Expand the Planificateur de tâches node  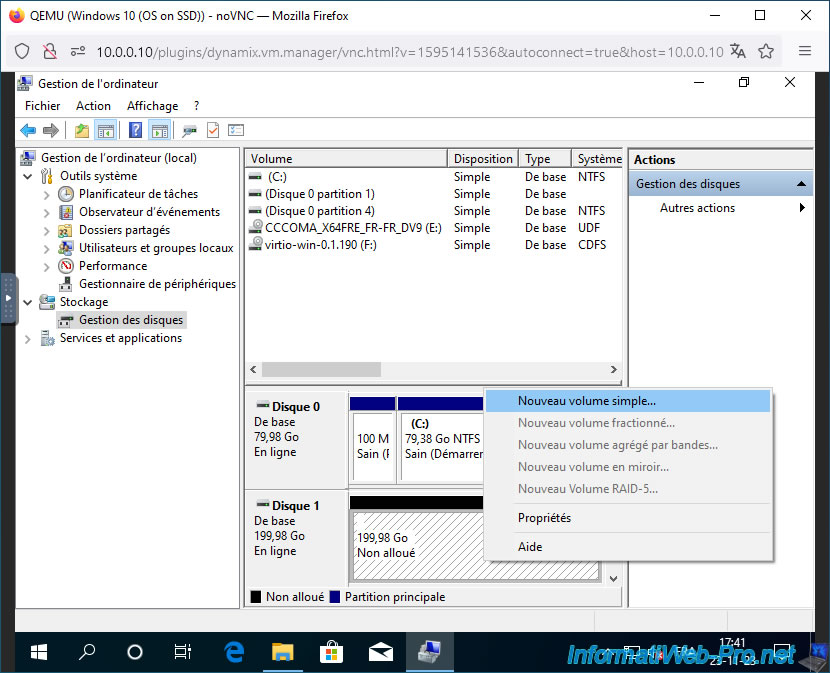pos(47,195)
